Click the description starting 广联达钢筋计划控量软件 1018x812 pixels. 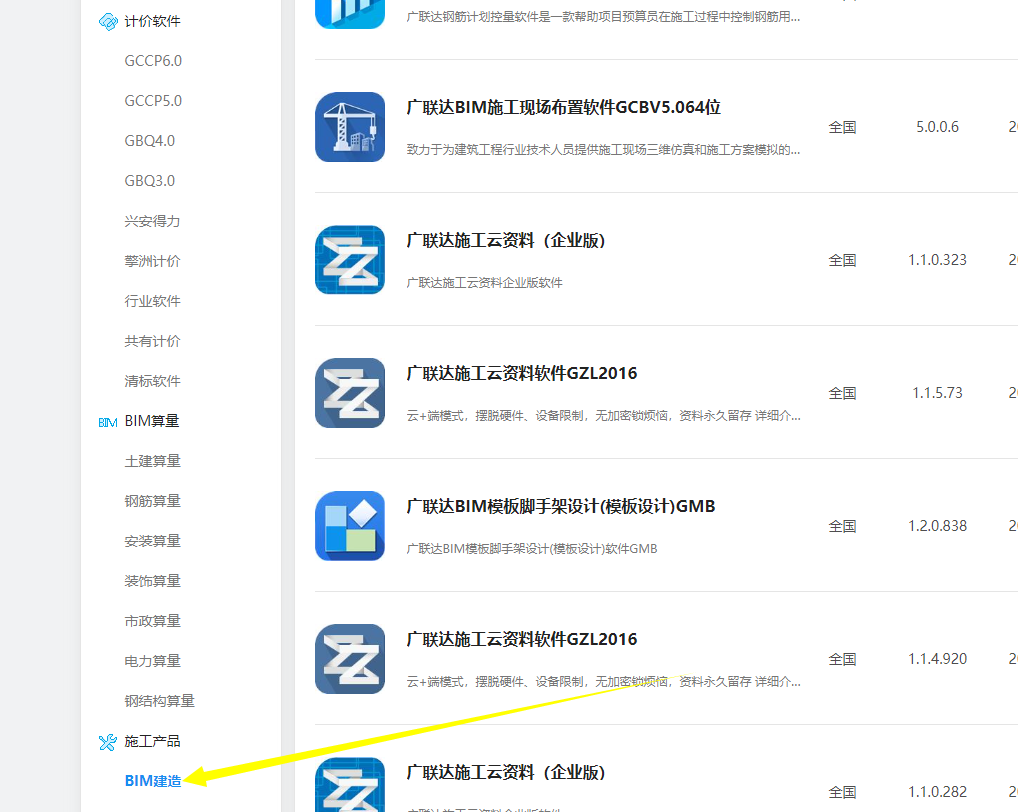pyautogui.click(x=603, y=17)
